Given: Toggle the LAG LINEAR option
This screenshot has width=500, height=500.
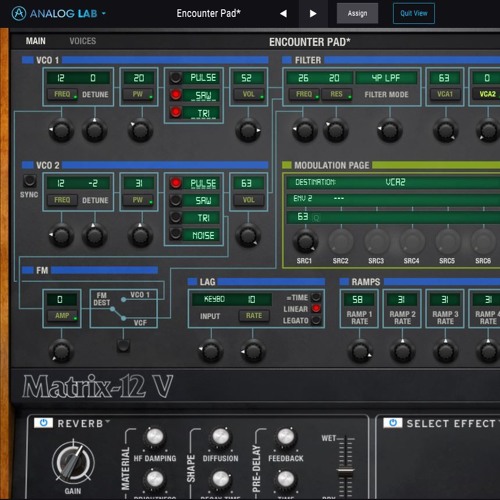Looking at the screenshot, I should point(316,309).
